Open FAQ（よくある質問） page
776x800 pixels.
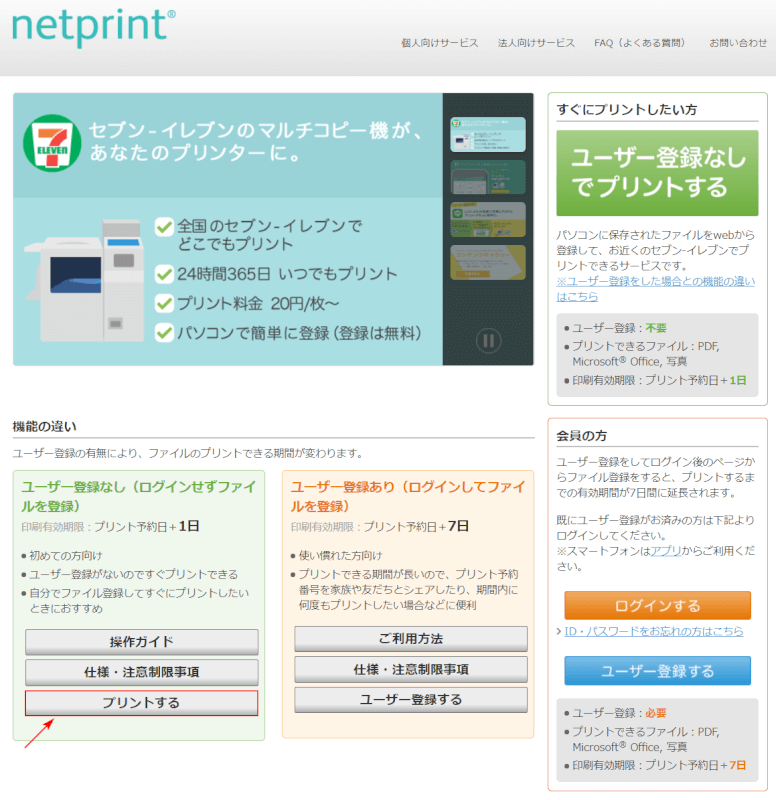click(x=641, y=43)
